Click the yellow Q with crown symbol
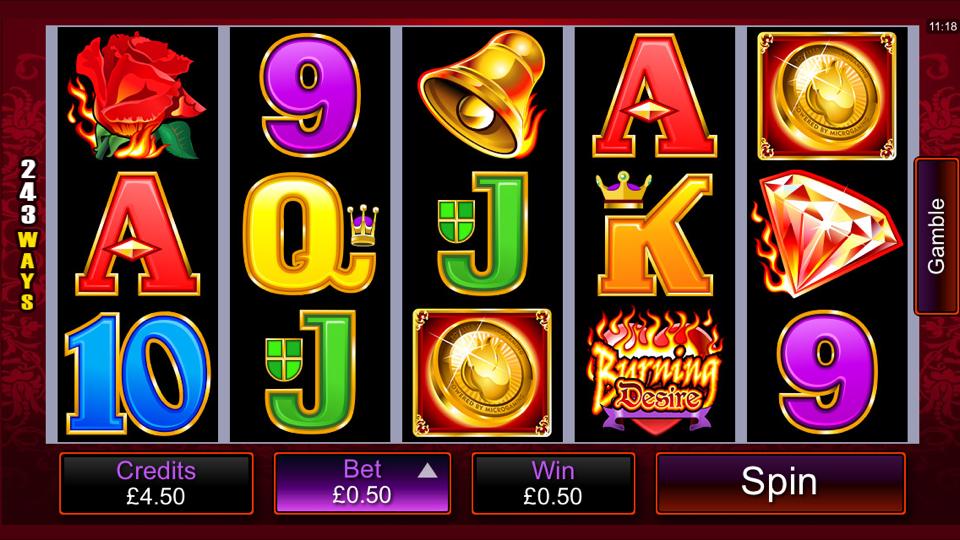This screenshot has width=960, height=540. click(x=310, y=233)
